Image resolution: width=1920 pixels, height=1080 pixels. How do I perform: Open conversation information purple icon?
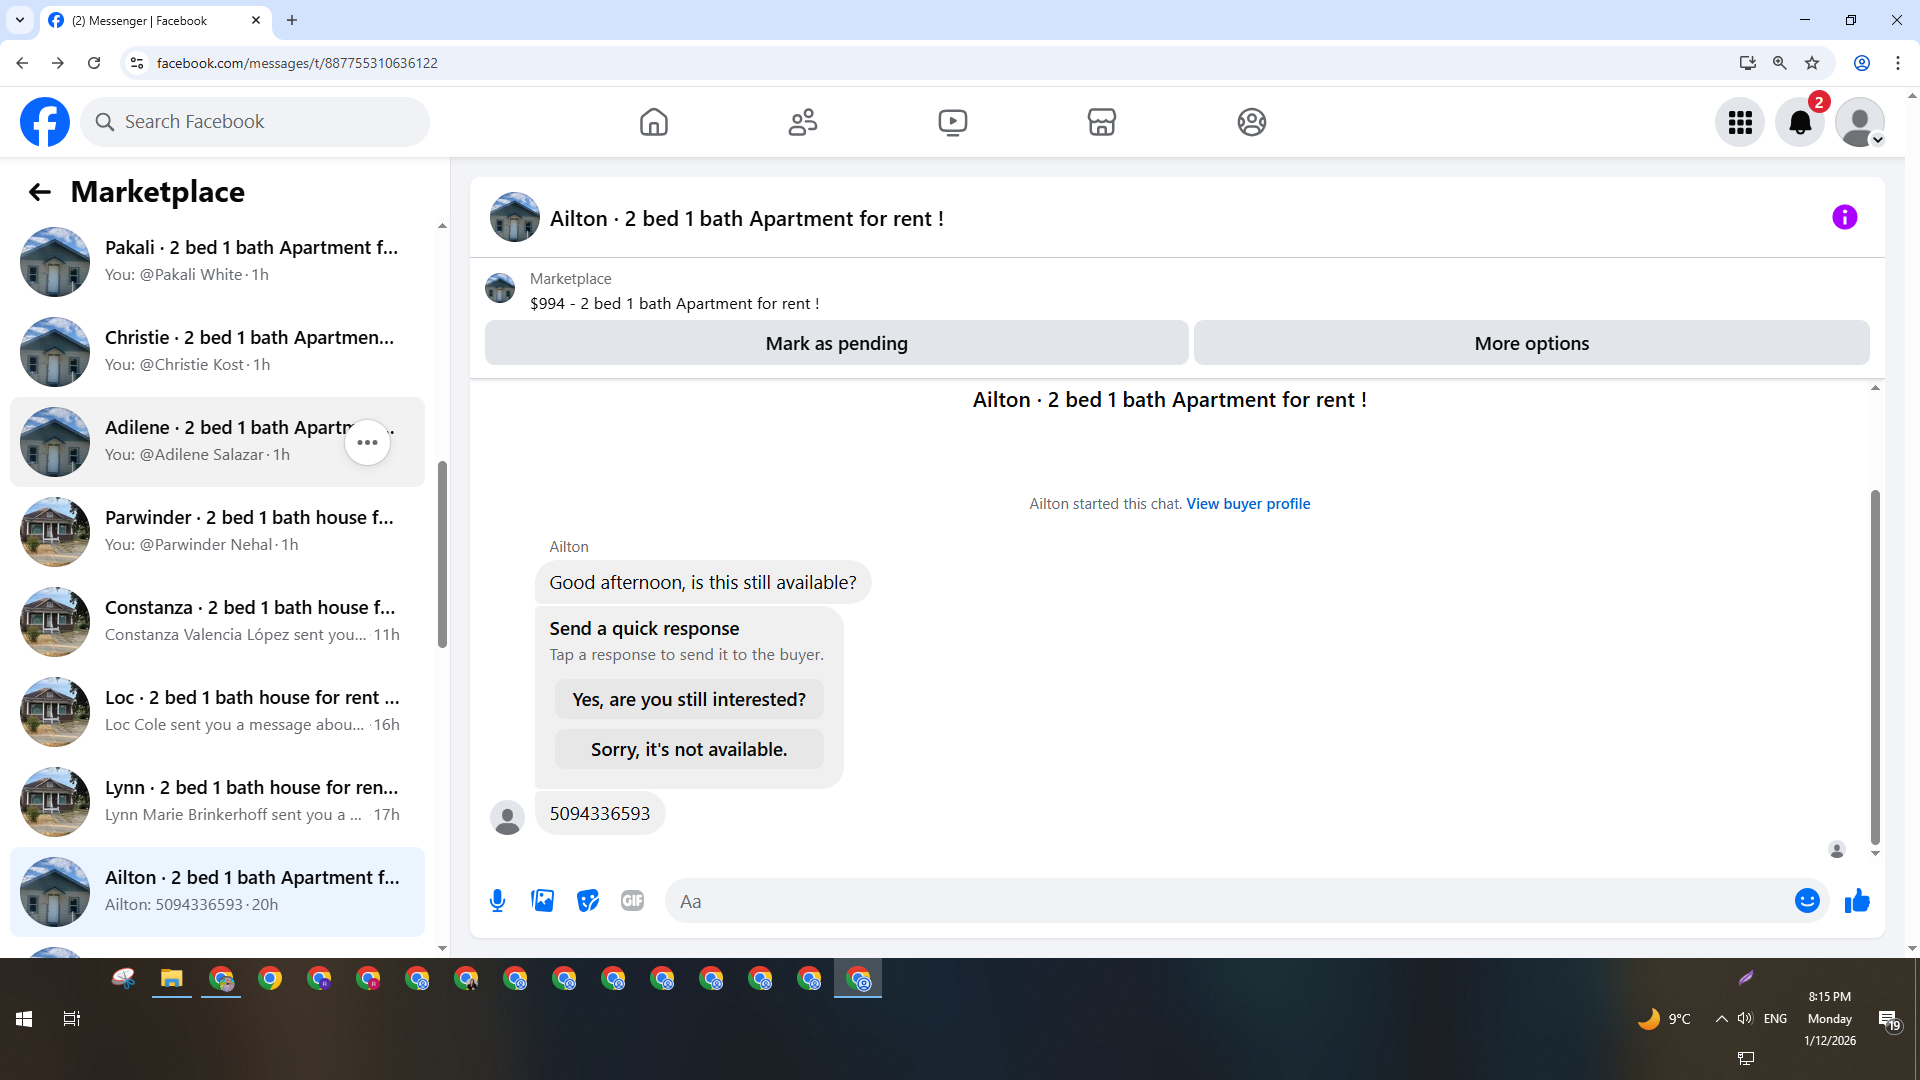[1844, 217]
